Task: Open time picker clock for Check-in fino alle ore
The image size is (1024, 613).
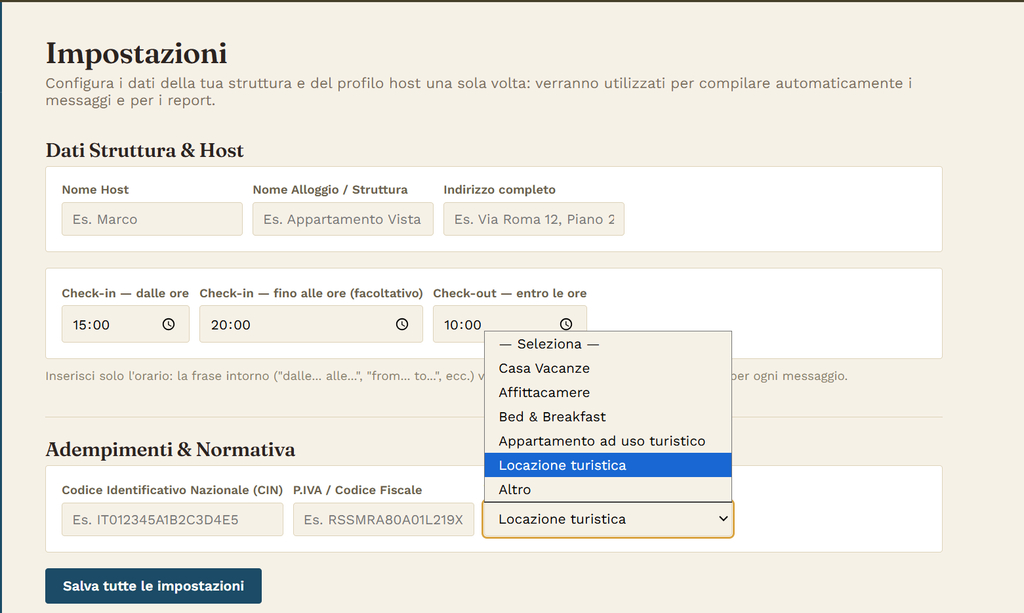Action: pyautogui.click(x=402, y=324)
